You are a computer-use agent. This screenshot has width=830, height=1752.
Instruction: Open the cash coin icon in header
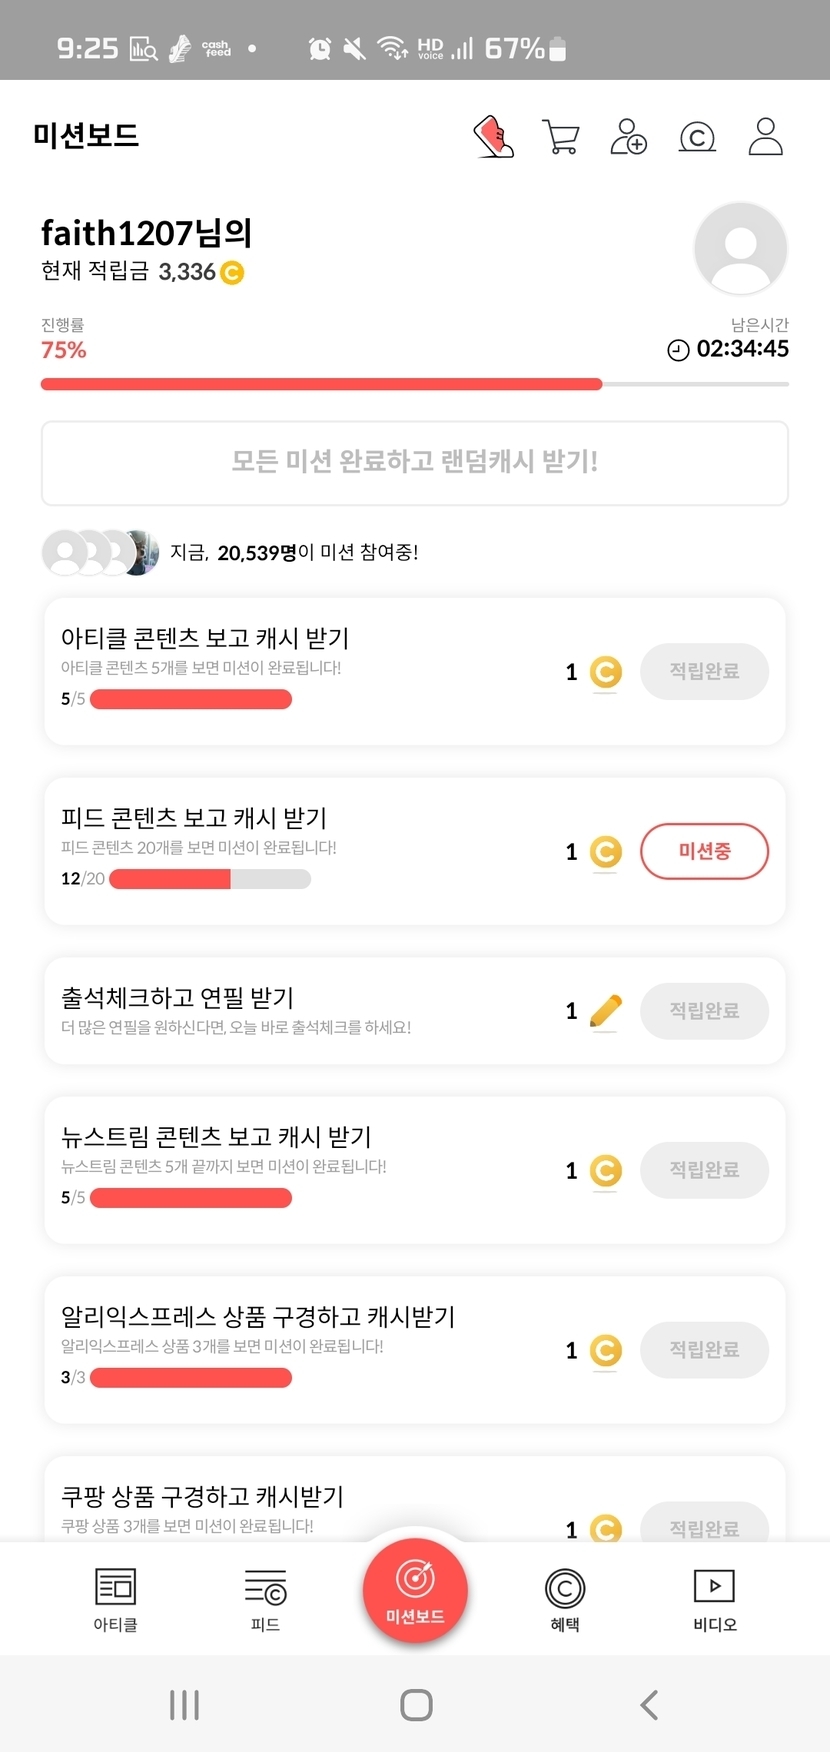pos(697,137)
